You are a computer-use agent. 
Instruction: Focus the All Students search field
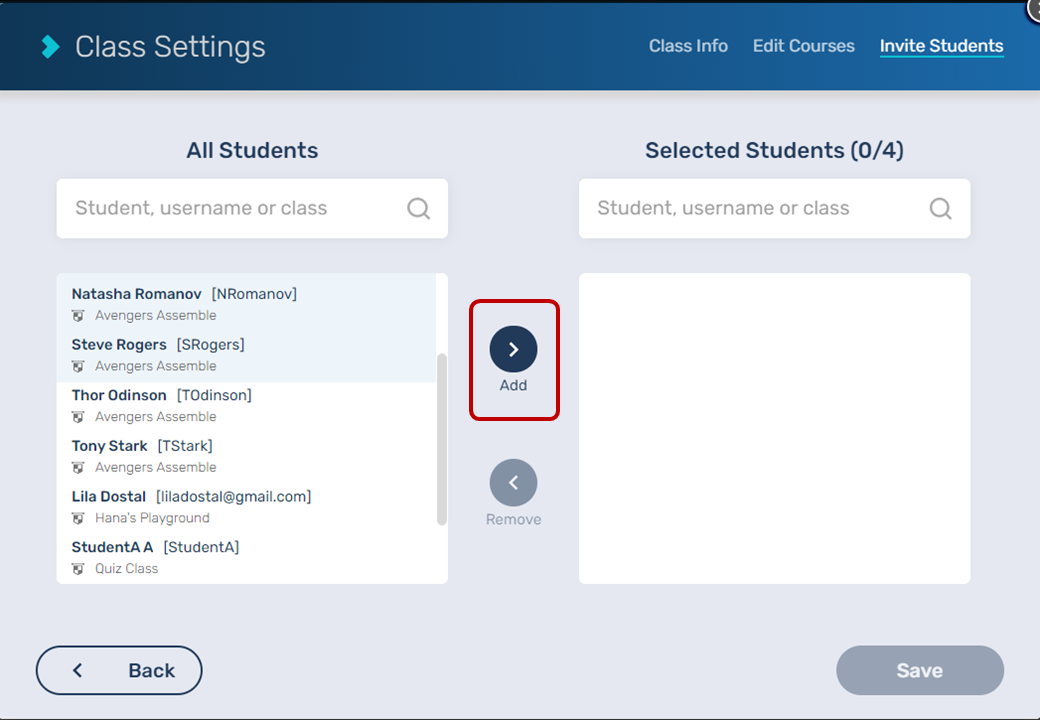[252, 208]
